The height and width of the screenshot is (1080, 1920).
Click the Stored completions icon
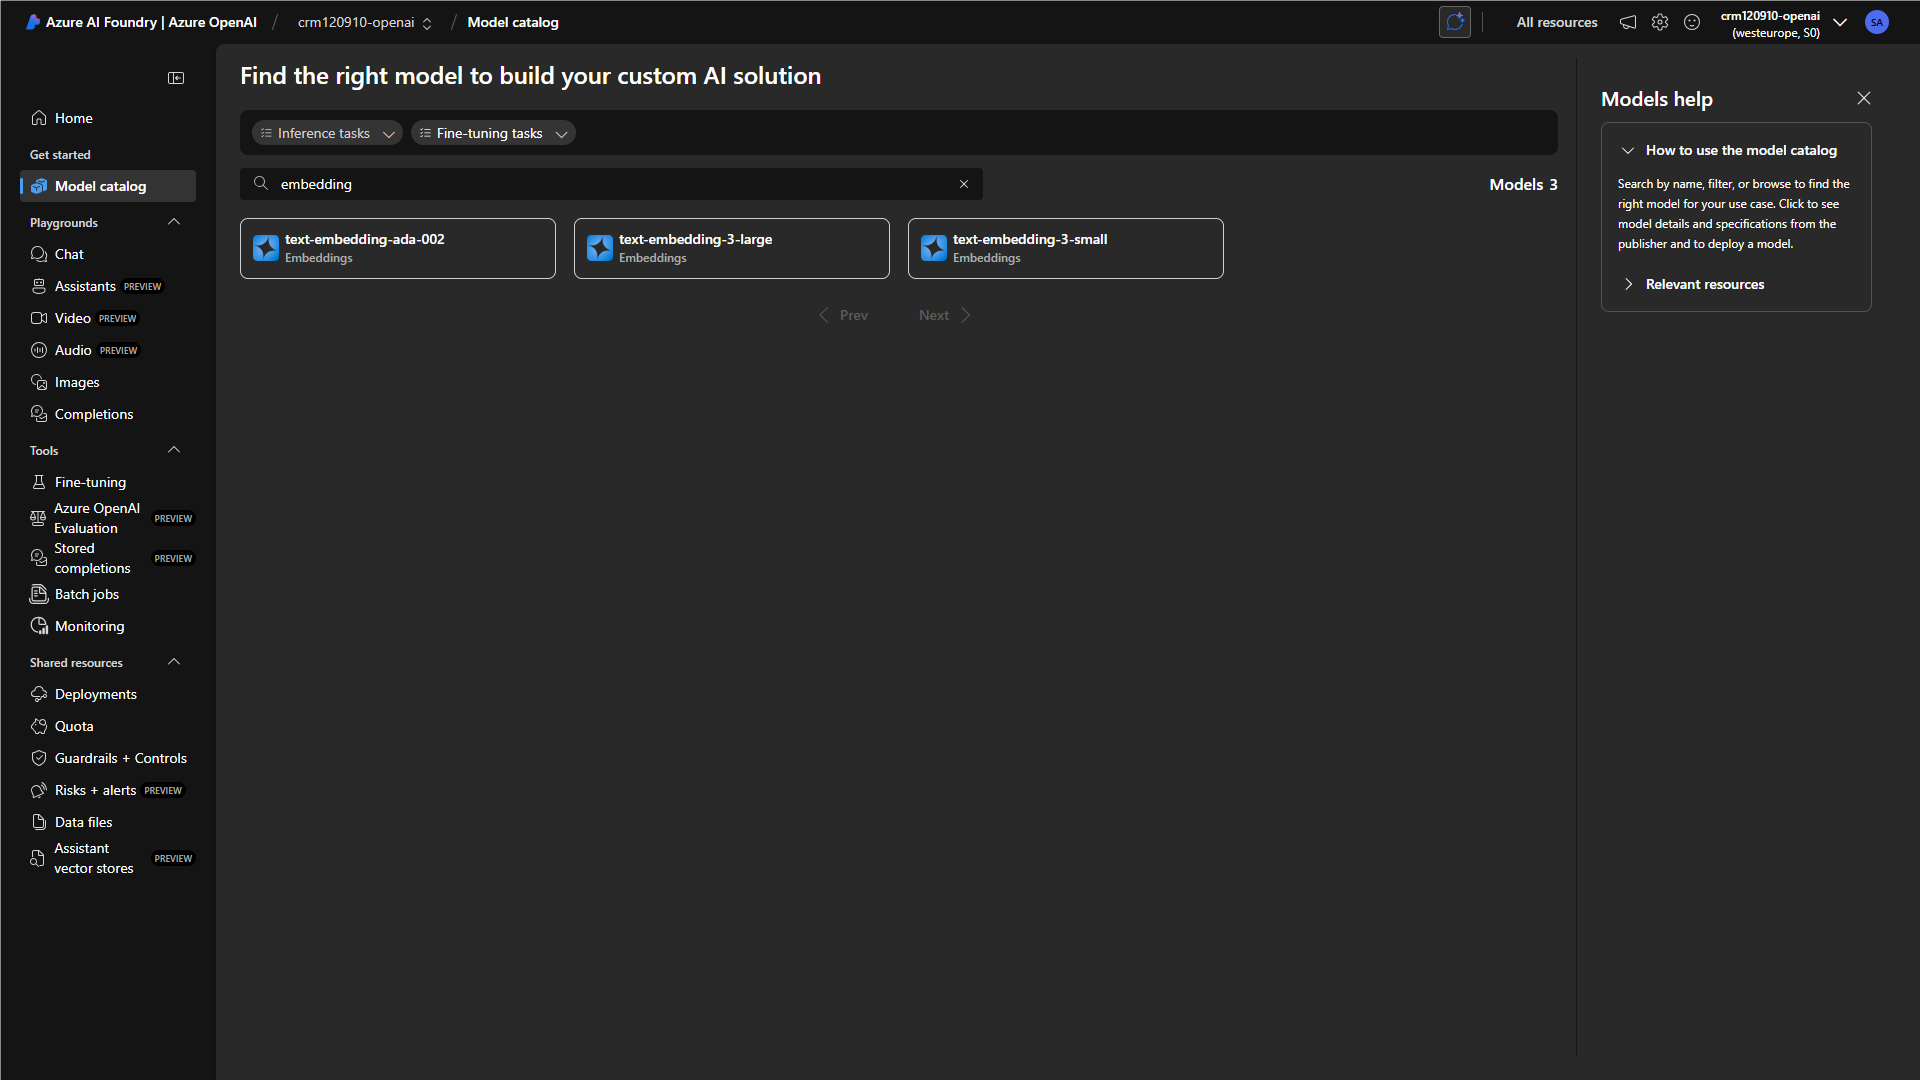(x=38, y=558)
